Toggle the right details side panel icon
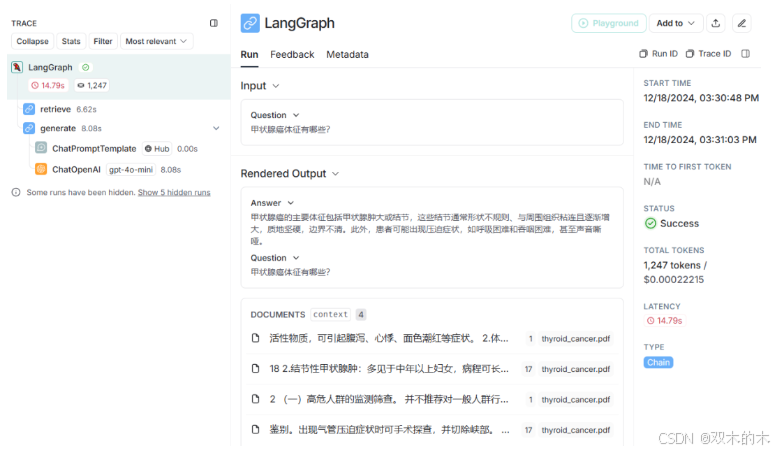Image resolution: width=777 pixels, height=452 pixels. [745, 54]
